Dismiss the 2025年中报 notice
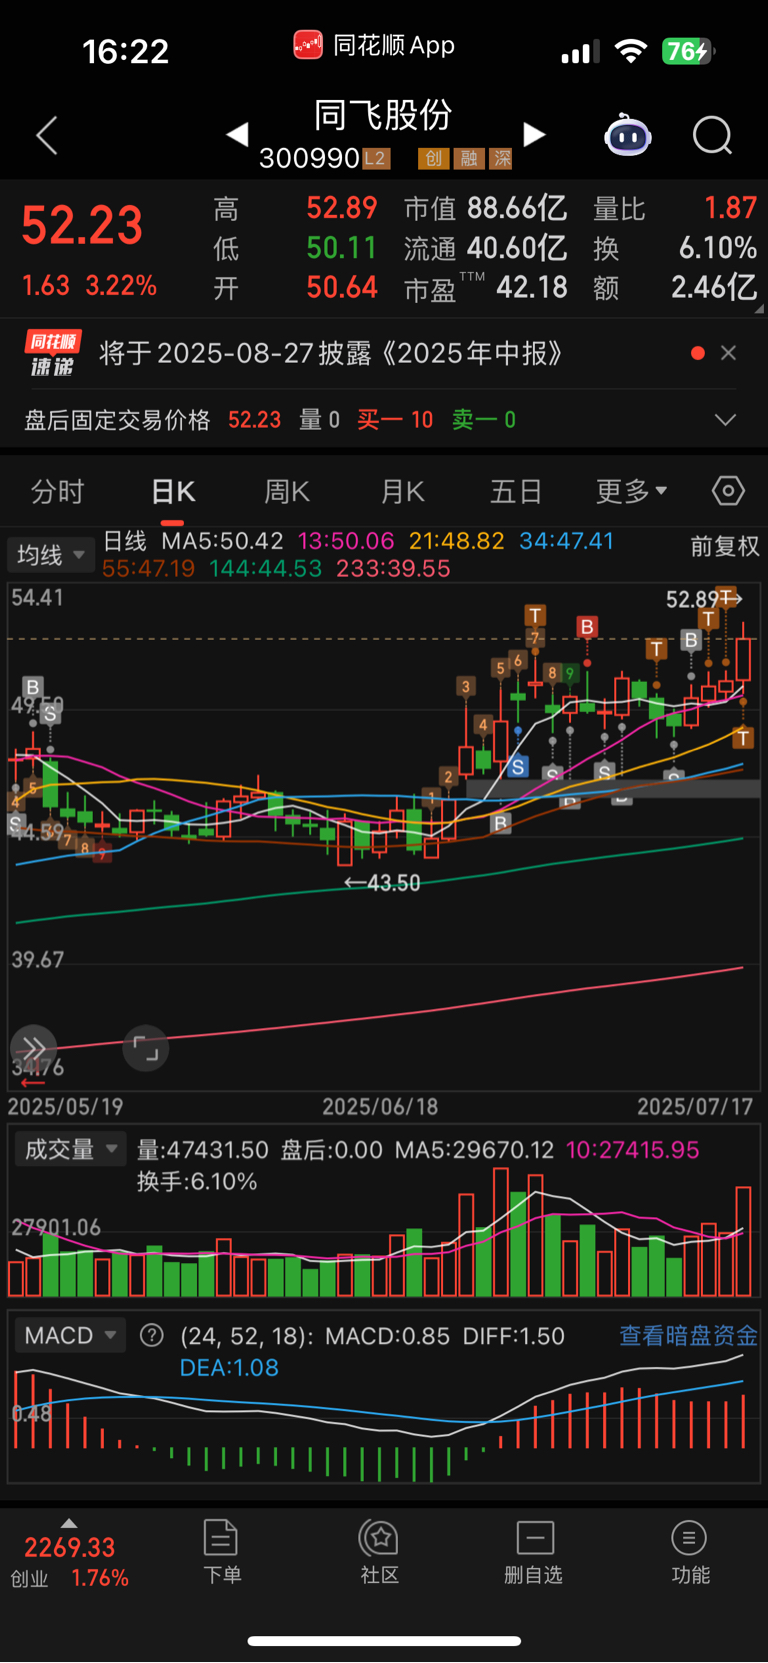This screenshot has width=768, height=1663. 729,353
